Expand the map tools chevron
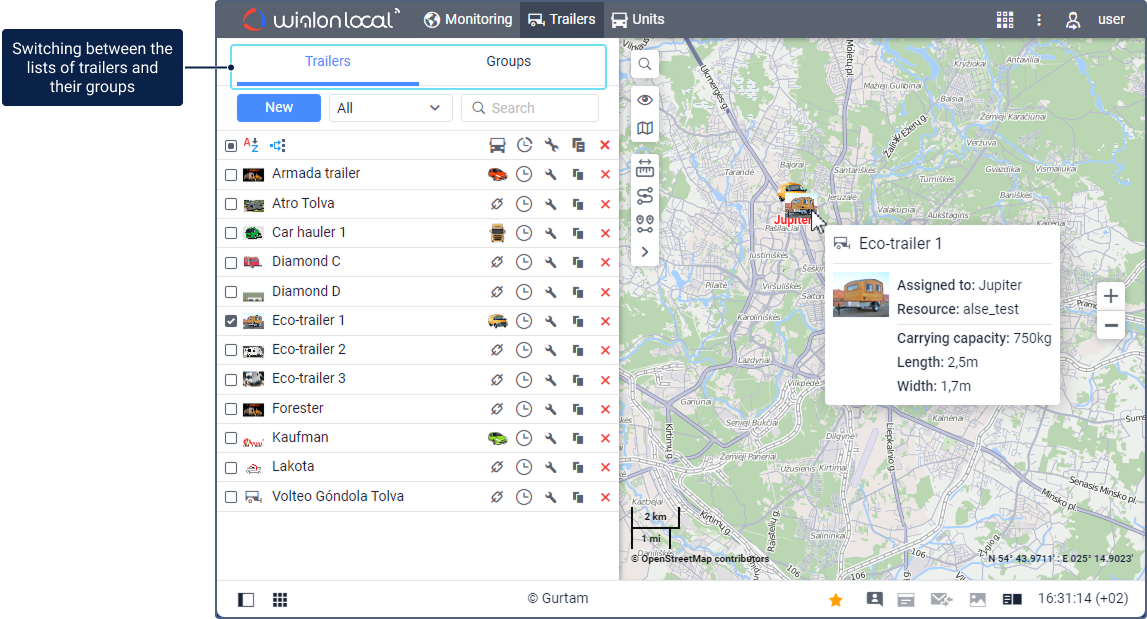The image size is (1147, 619). (644, 252)
